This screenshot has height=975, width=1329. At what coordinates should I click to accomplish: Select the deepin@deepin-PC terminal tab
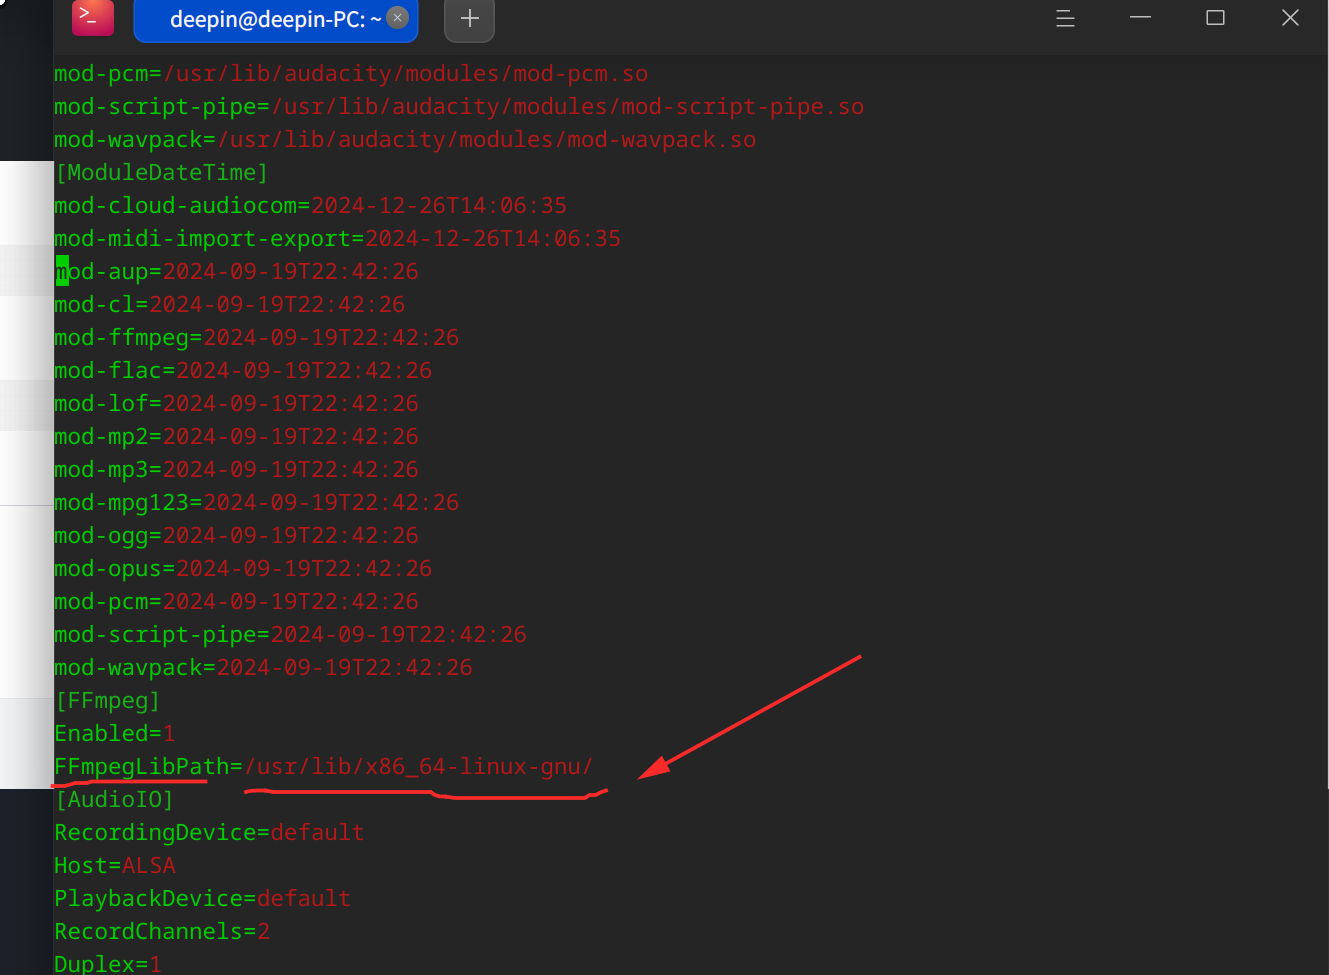coord(275,19)
